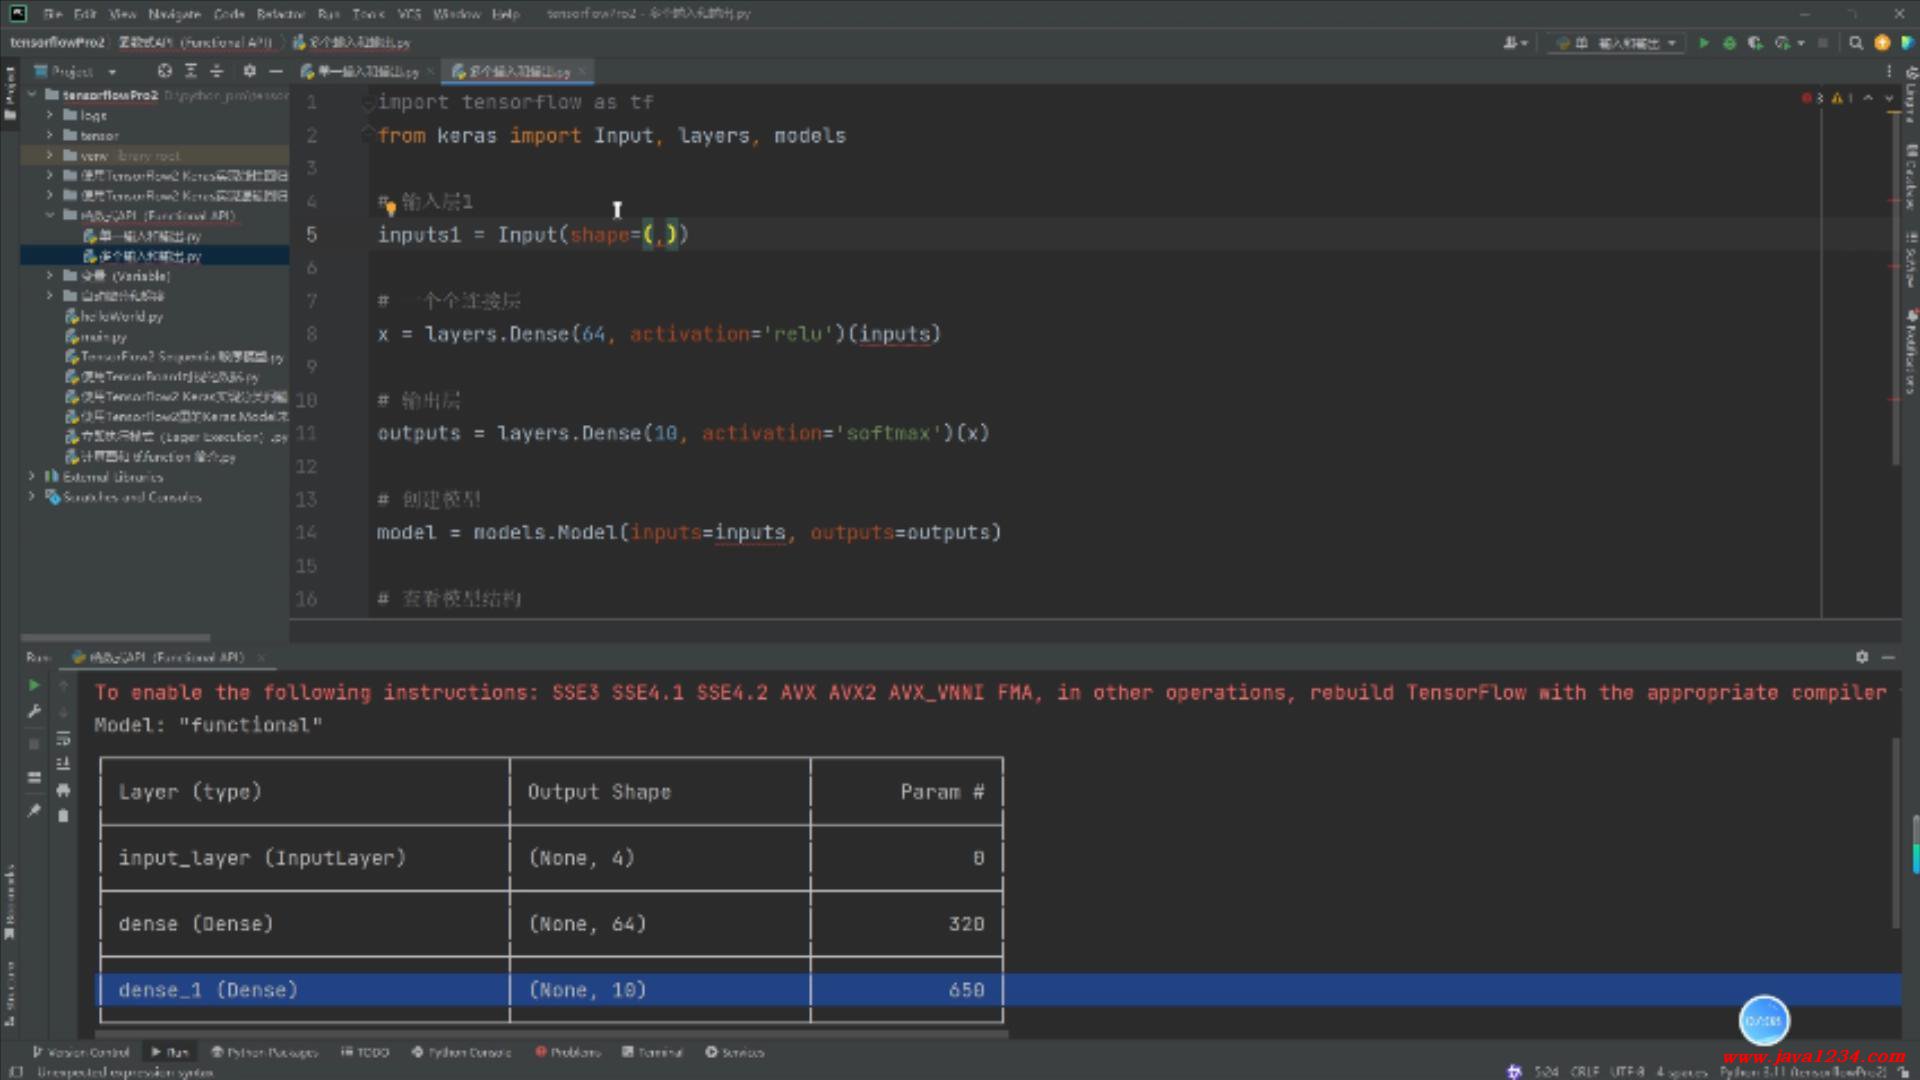Image resolution: width=1920 pixels, height=1080 pixels.
Task: Open Terminal tool window tab
Action: (x=652, y=1052)
